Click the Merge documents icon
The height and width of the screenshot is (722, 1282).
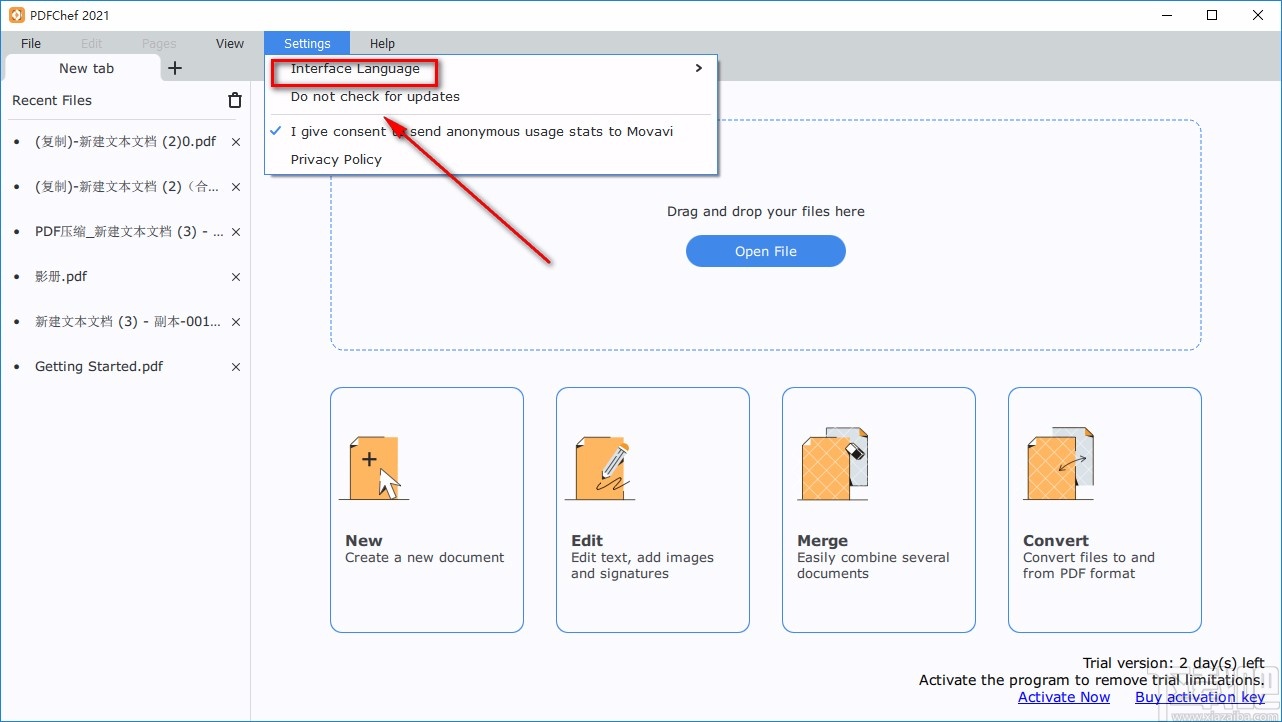833,464
